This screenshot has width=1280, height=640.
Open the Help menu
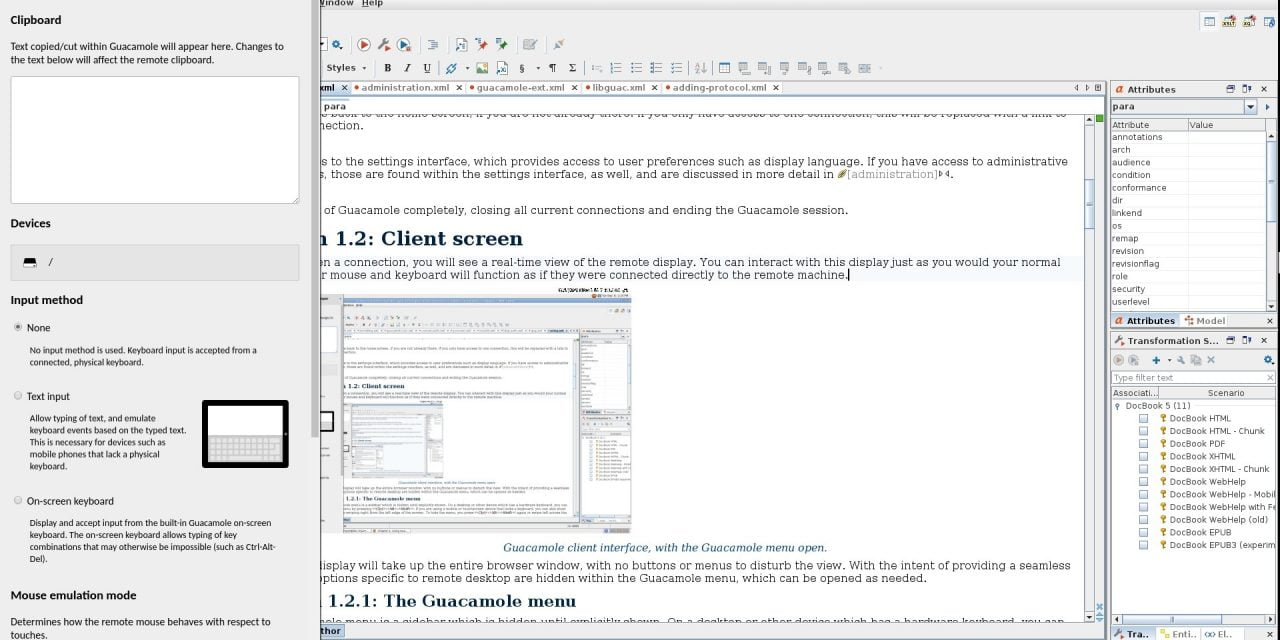click(372, 4)
